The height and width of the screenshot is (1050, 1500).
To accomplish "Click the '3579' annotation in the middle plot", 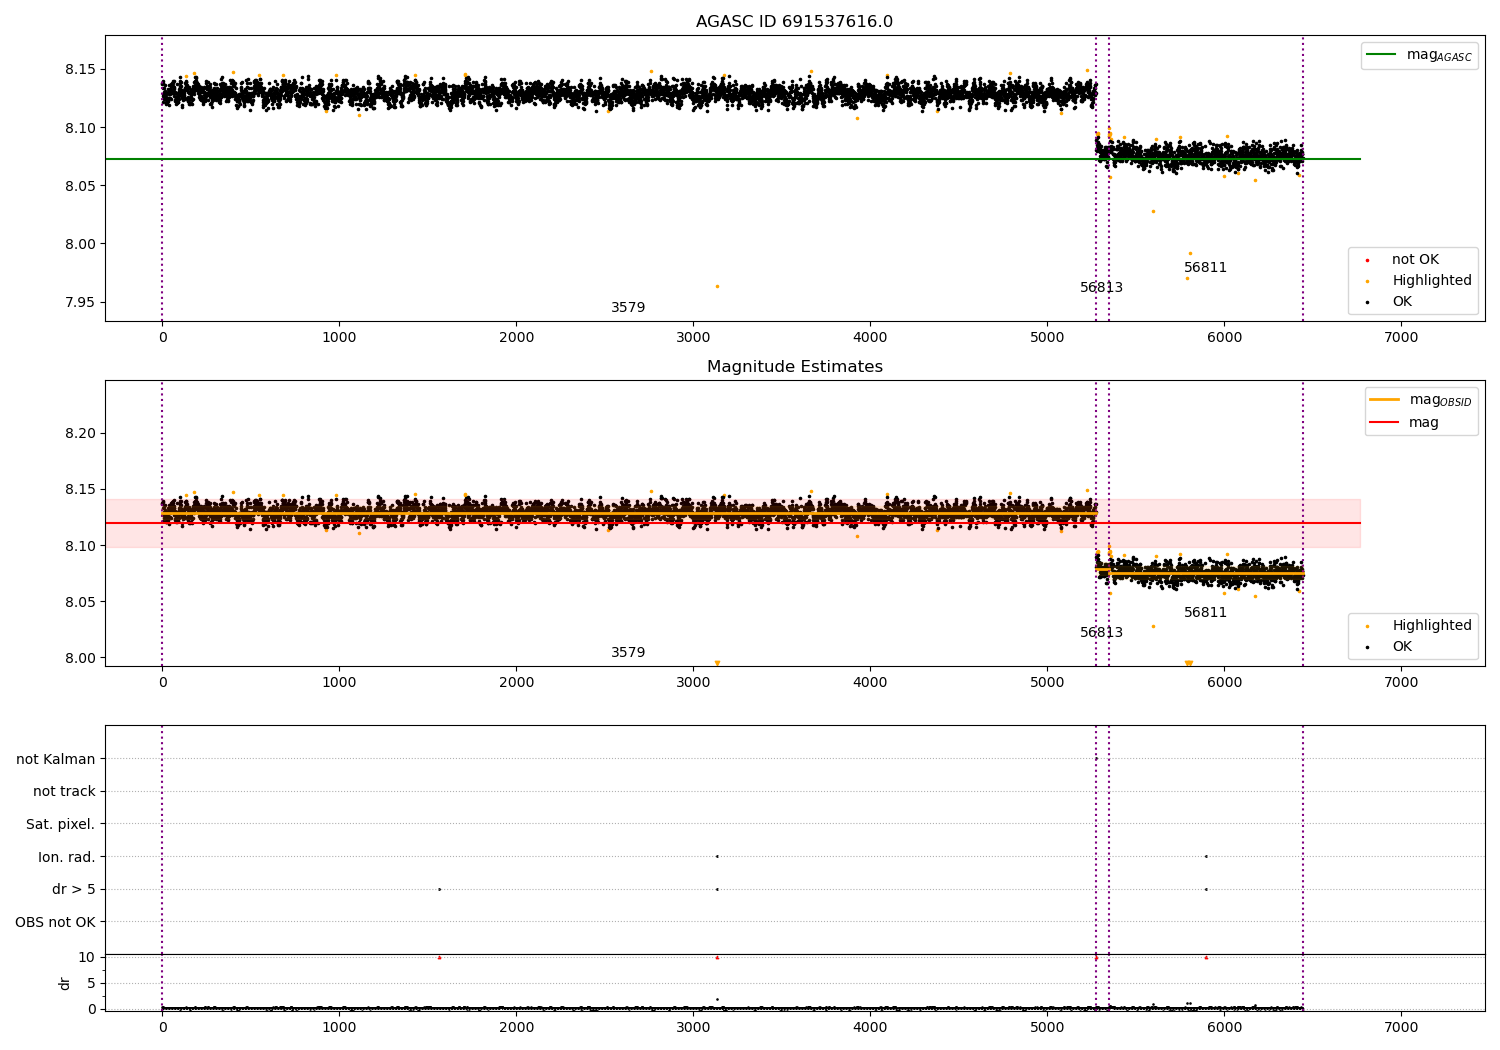I will 628,653.
